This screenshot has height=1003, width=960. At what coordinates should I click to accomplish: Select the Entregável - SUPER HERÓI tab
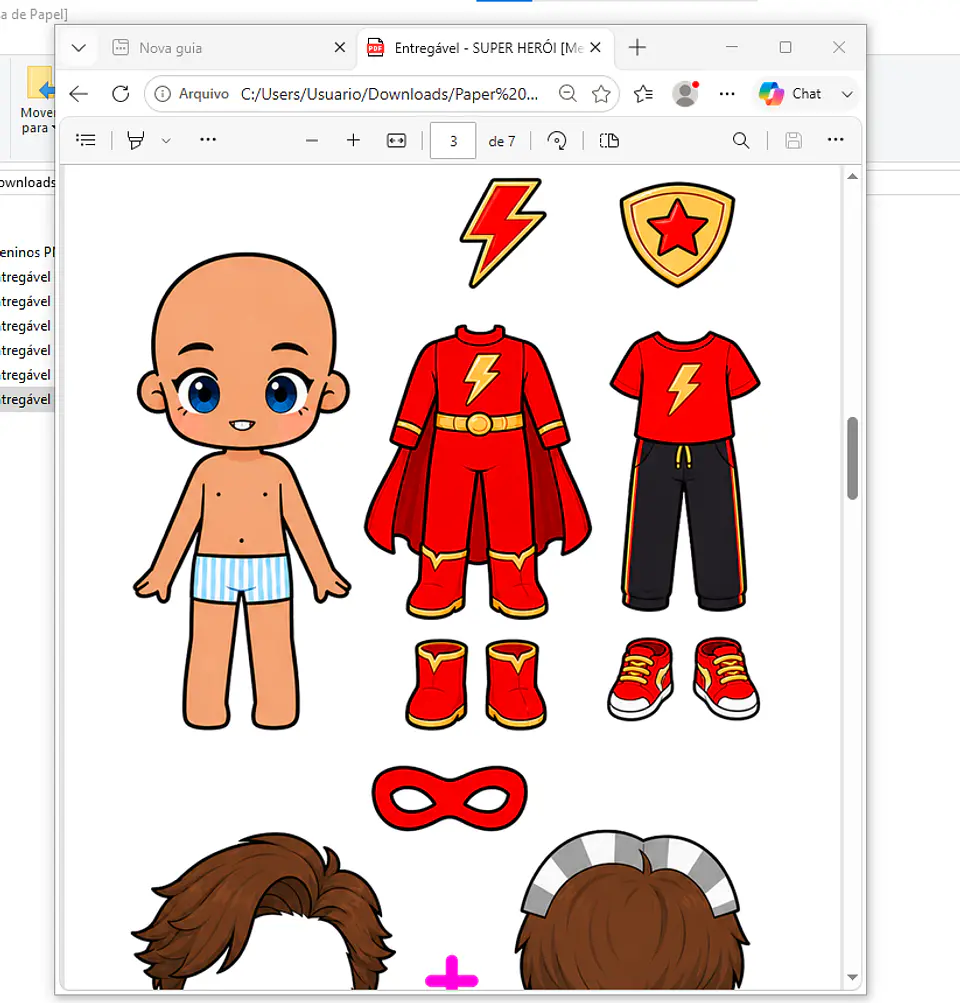point(485,48)
